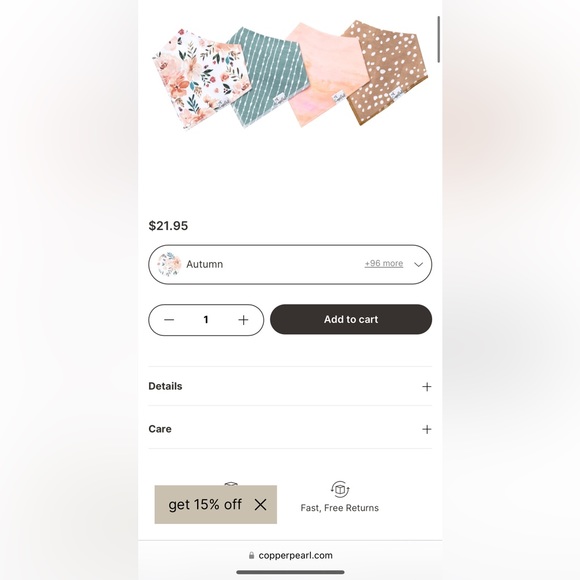Click the +96 more patterns link

(x=384, y=263)
